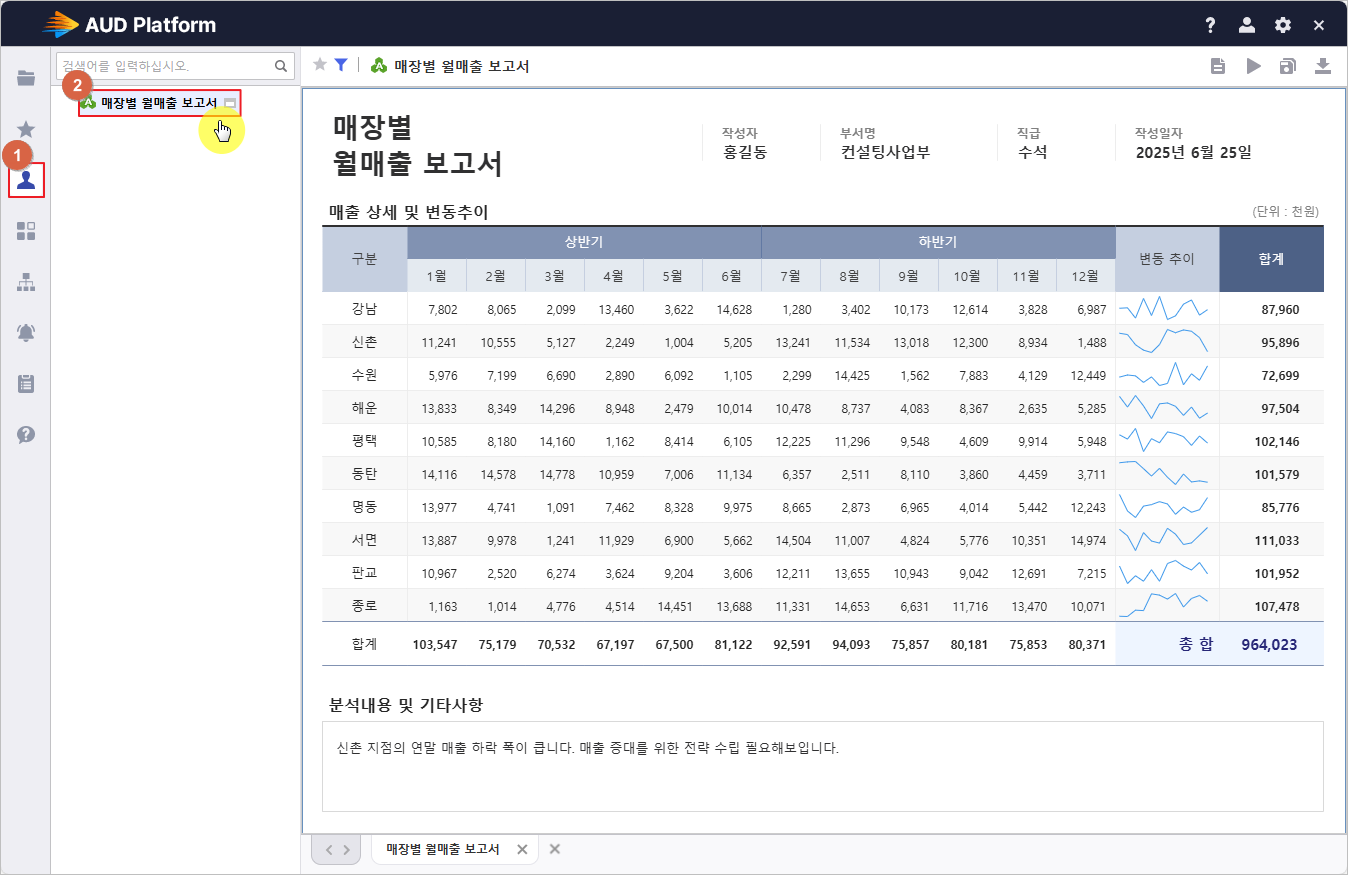This screenshot has width=1348, height=875.
Task: Switch to the 매장별 월매출 보고서 bottom tab
Action: (x=443, y=849)
